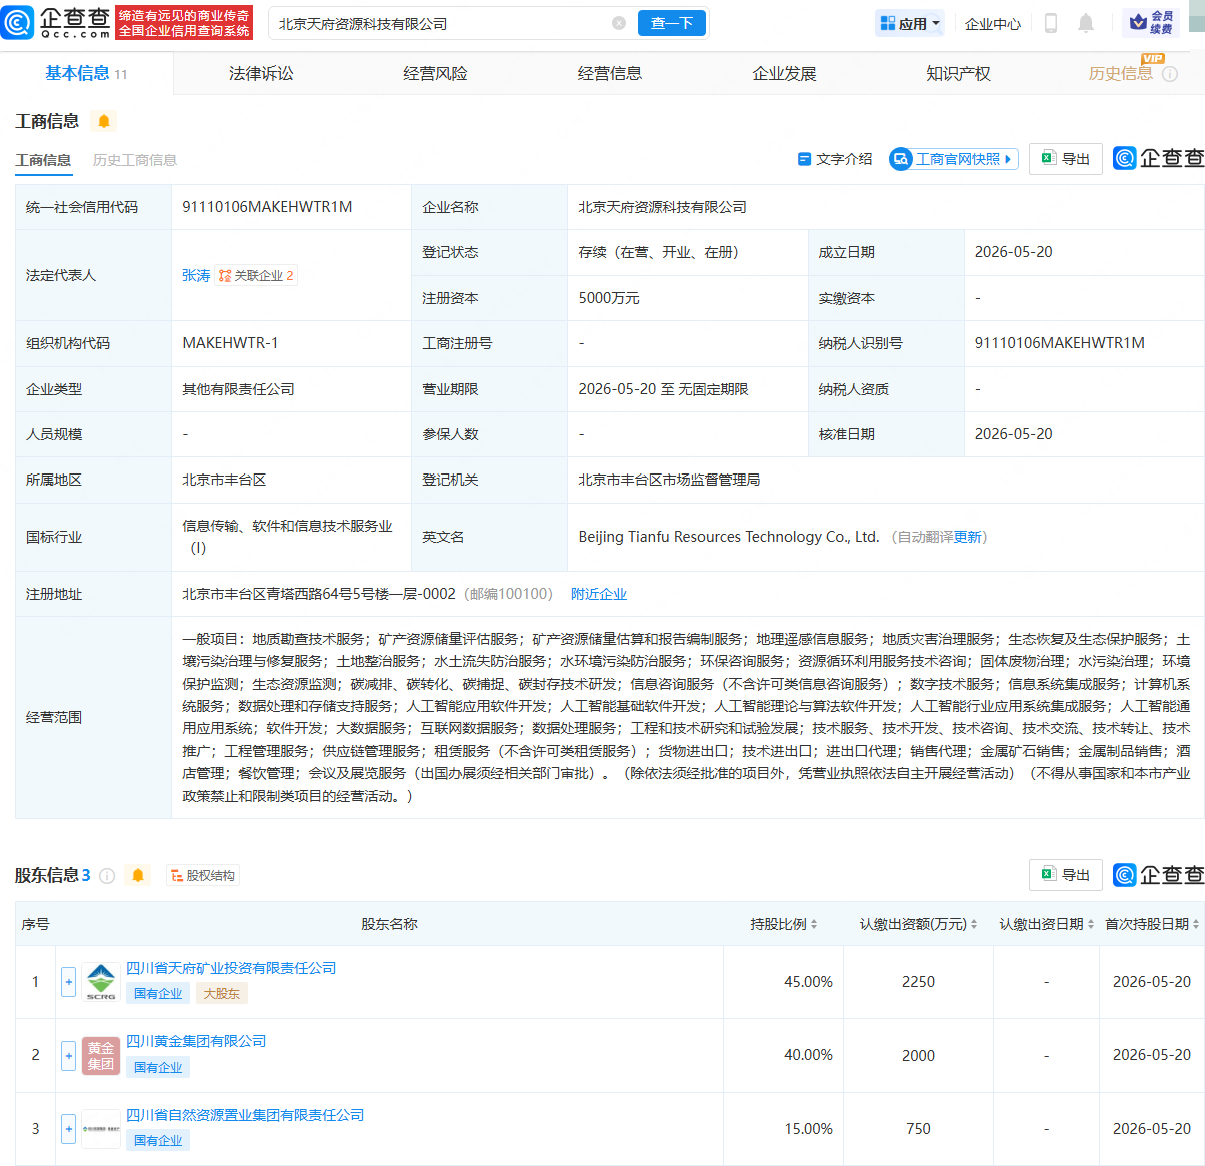The image size is (1205, 1166).
Task: Click the 查一下 search button
Action: tap(672, 23)
